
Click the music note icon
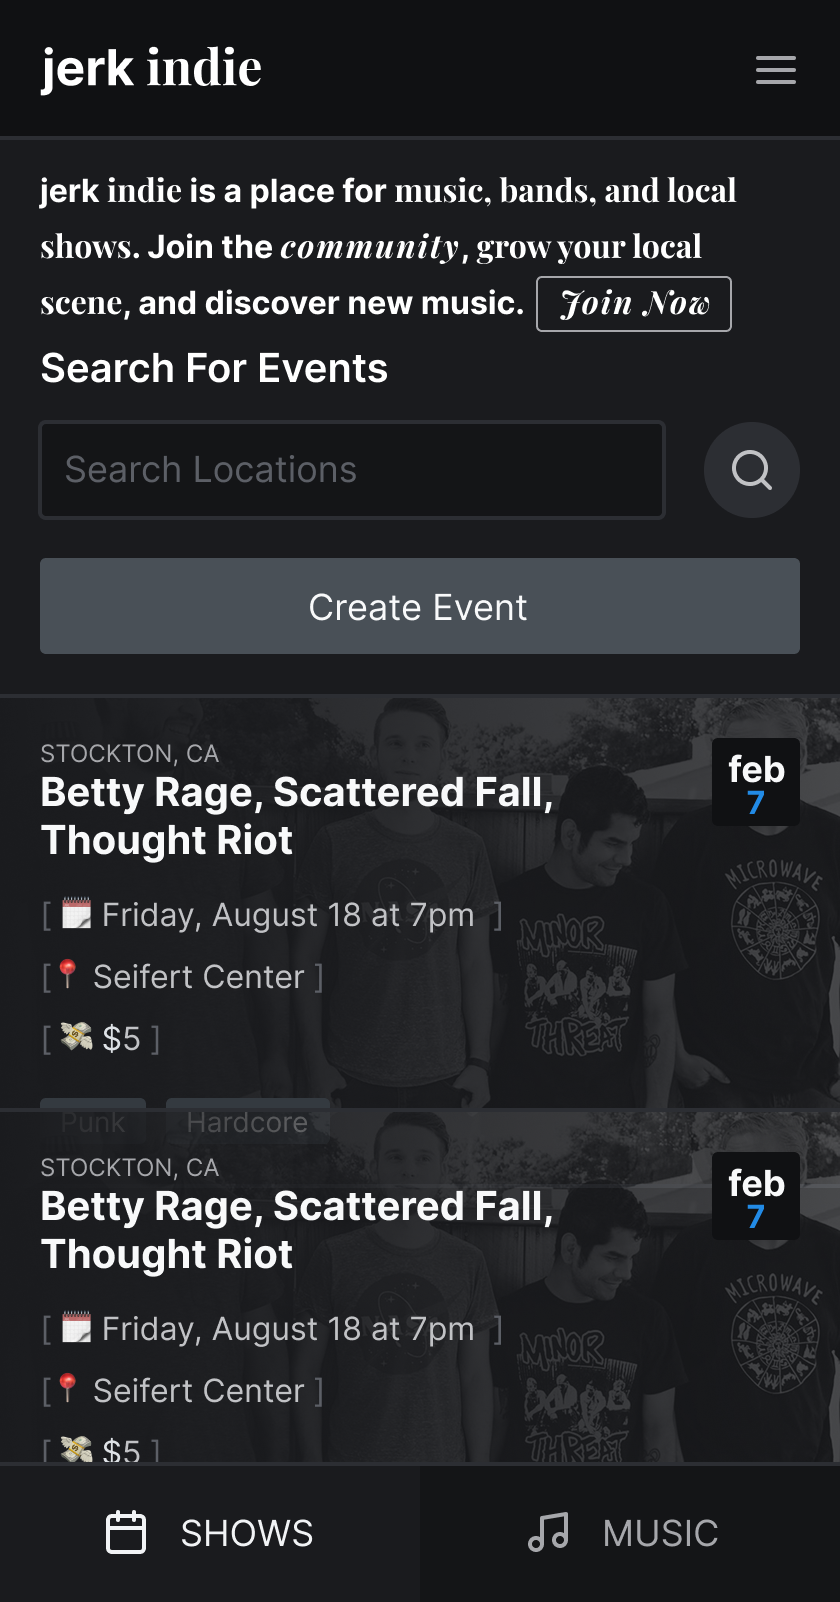click(x=548, y=1533)
